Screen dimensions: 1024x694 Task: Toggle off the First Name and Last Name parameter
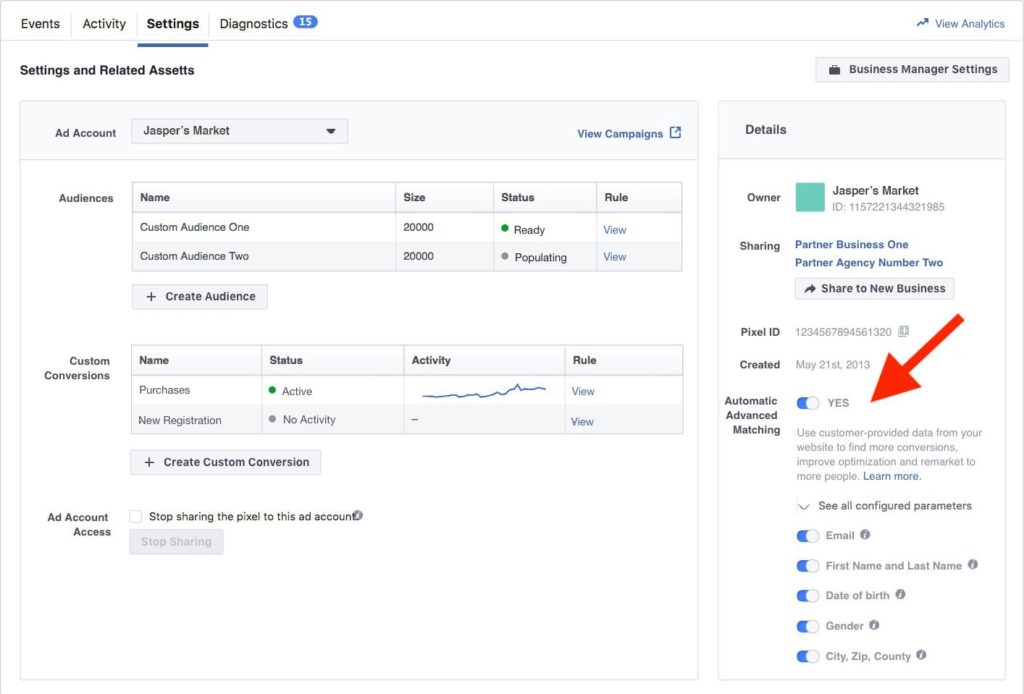click(x=807, y=565)
